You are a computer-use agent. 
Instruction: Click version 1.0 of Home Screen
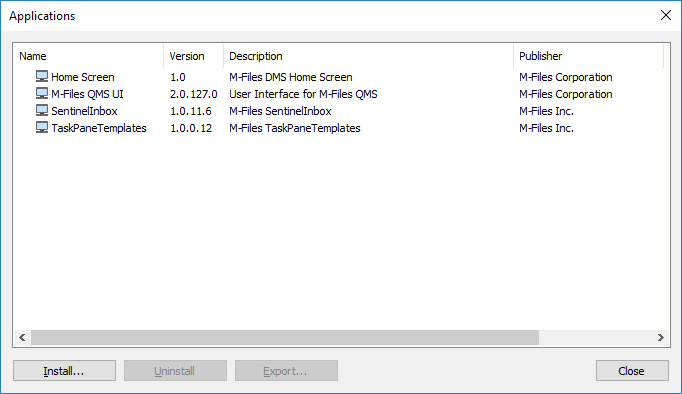(x=178, y=77)
